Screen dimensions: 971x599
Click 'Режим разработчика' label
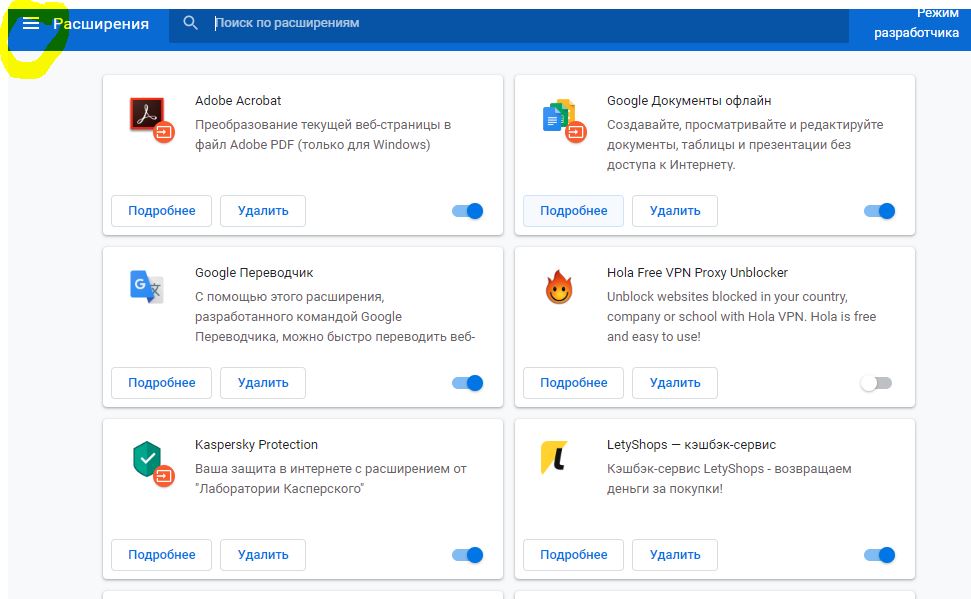[917, 23]
